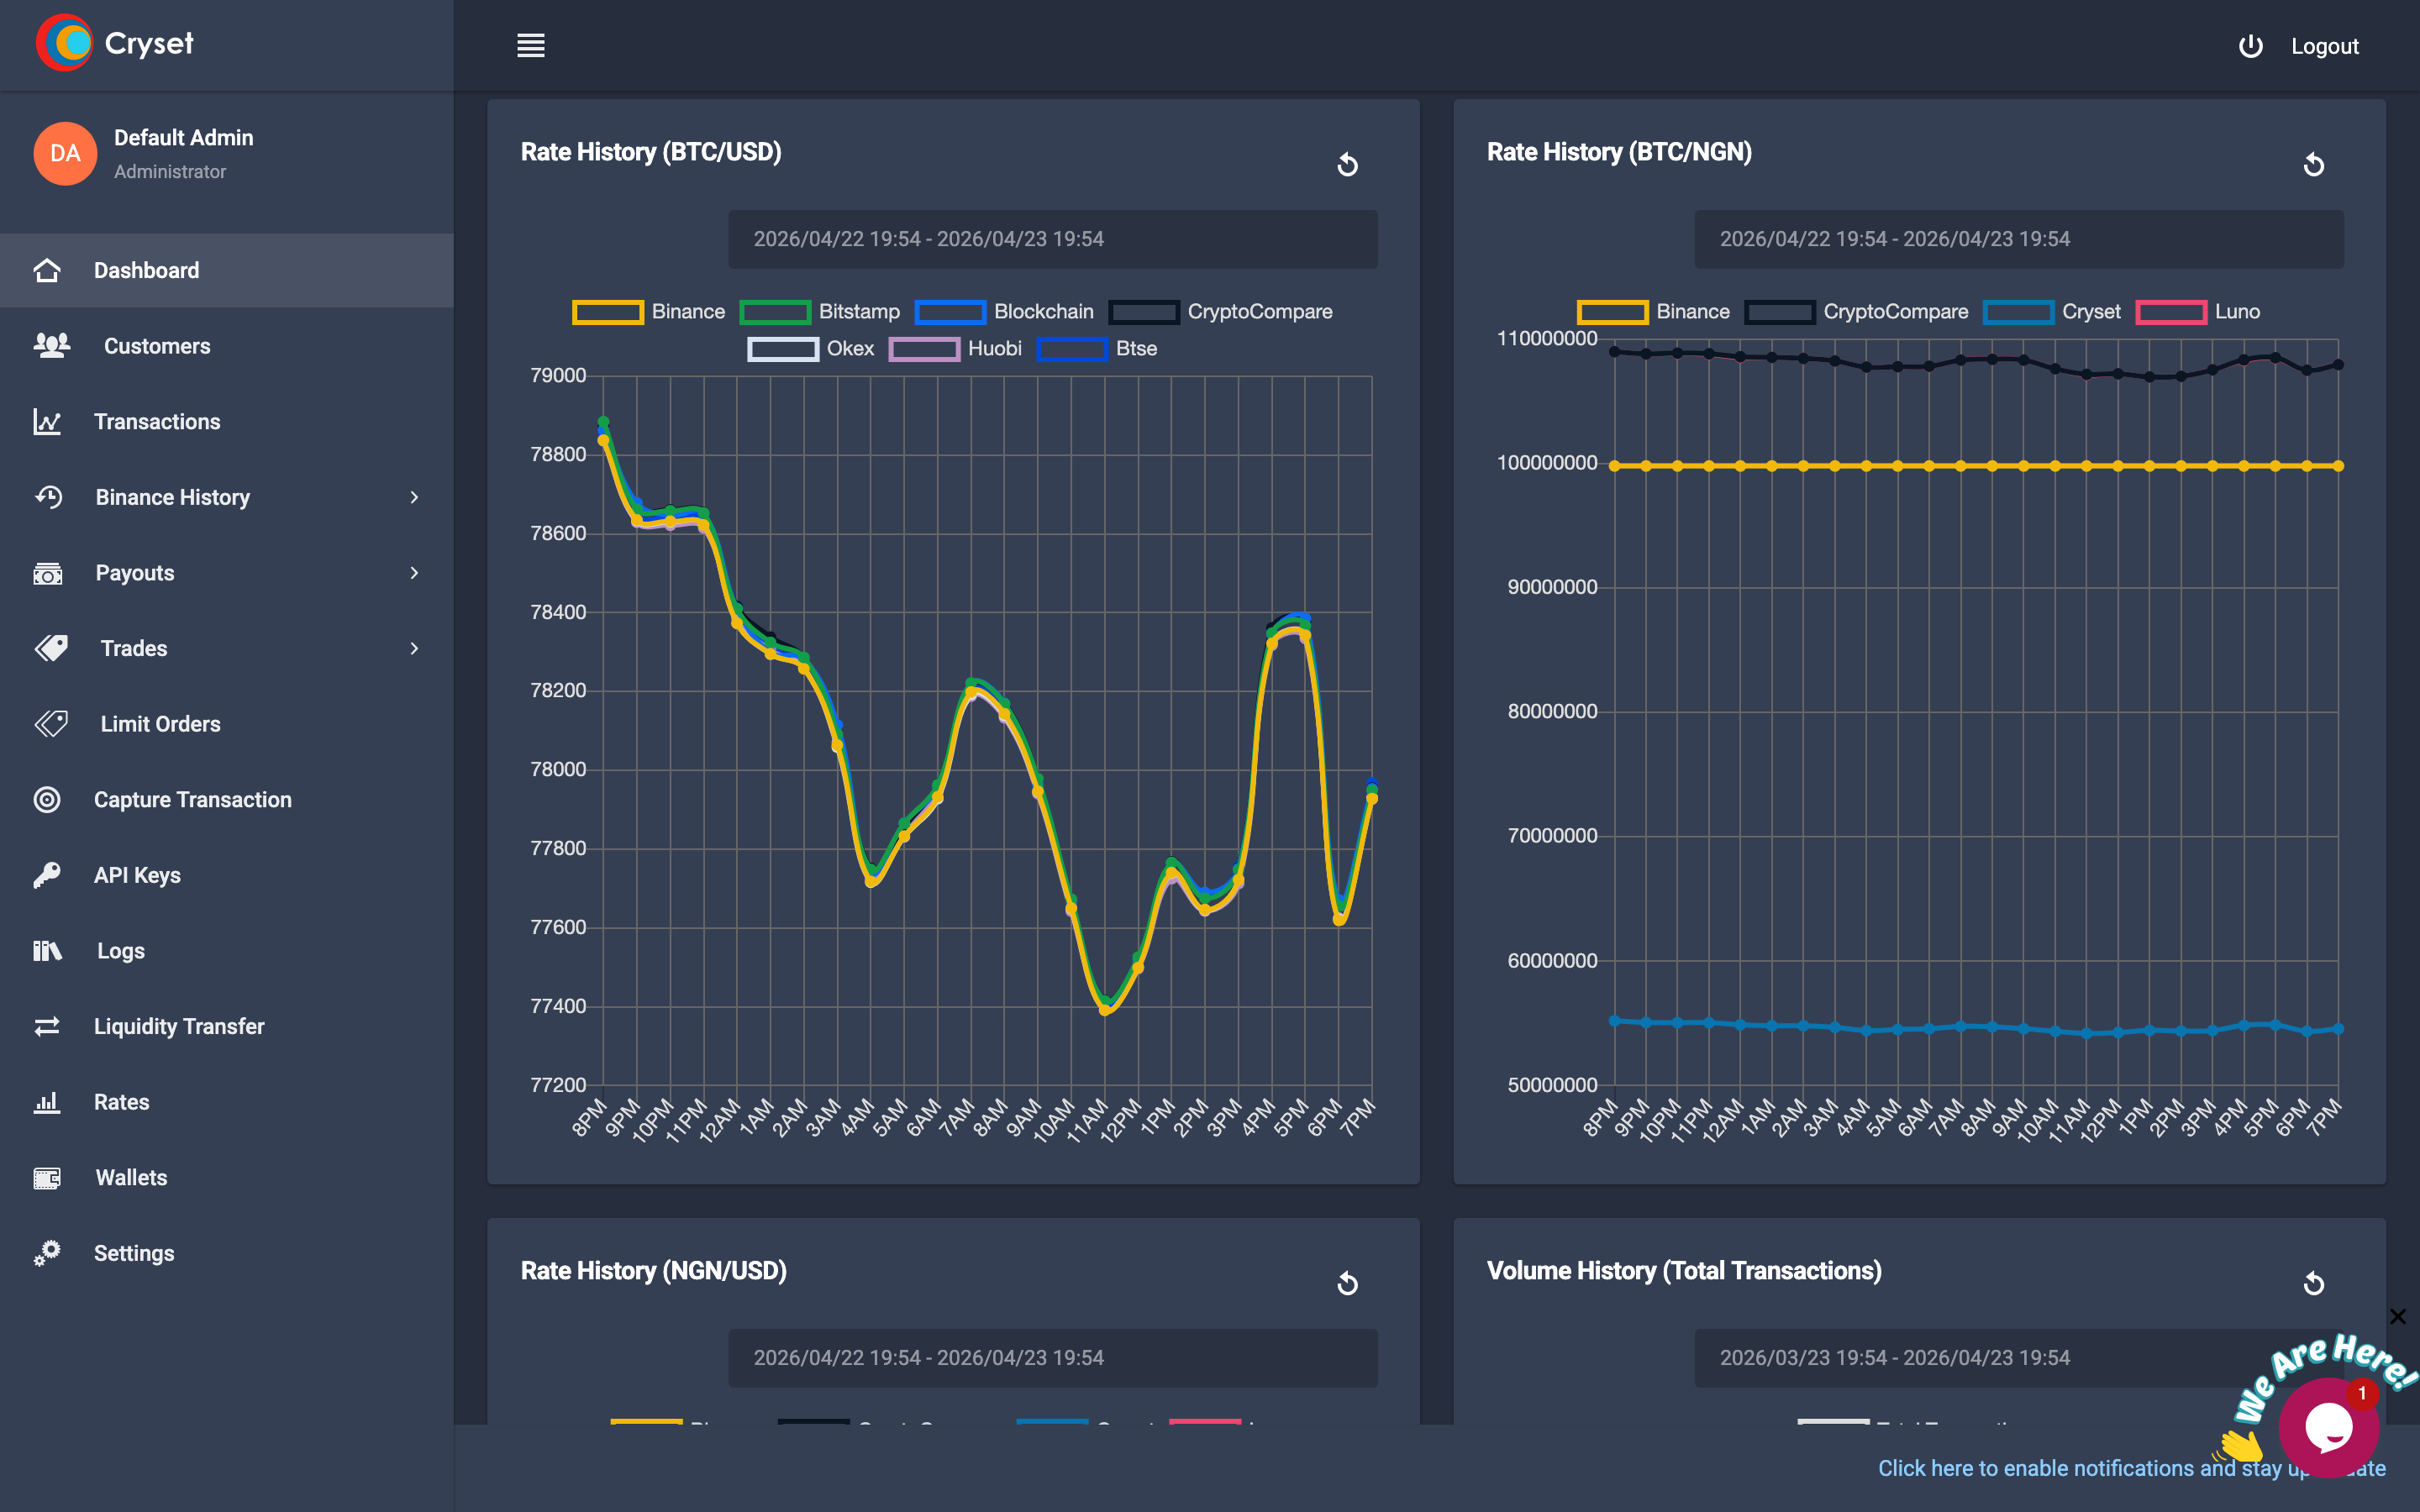Go to the Wallets page
Image resolution: width=2420 pixels, height=1512 pixels.
coord(227,1178)
